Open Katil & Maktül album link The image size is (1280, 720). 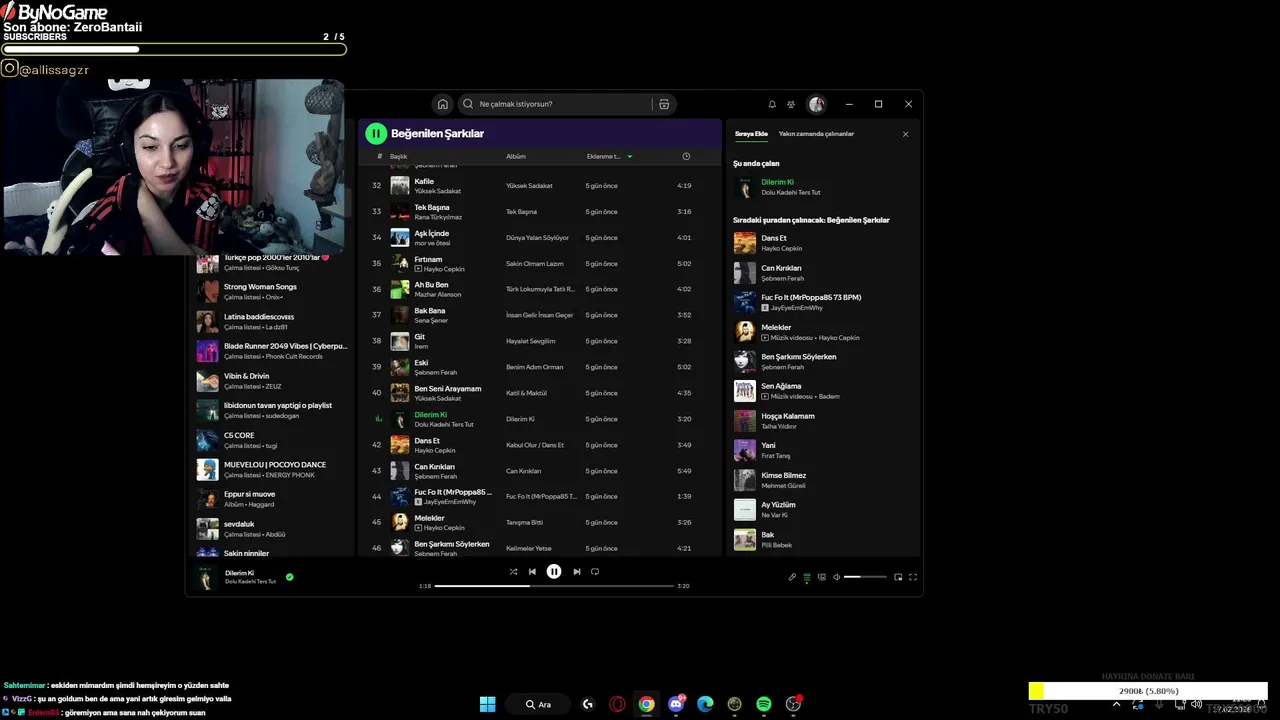(x=526, y=393)
